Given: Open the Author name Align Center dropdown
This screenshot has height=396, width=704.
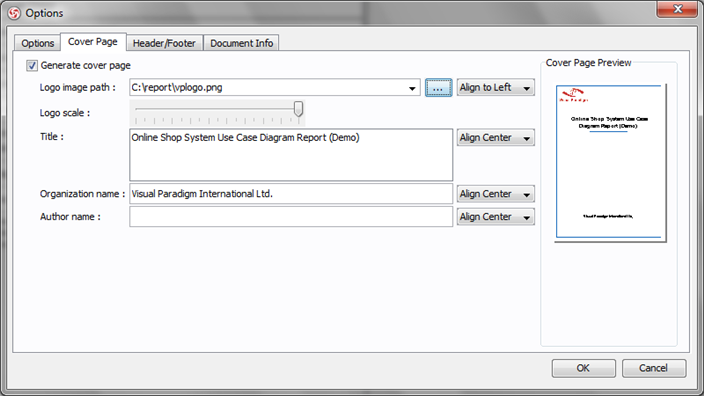Looking at the screenshot, I should pos(496,217).
